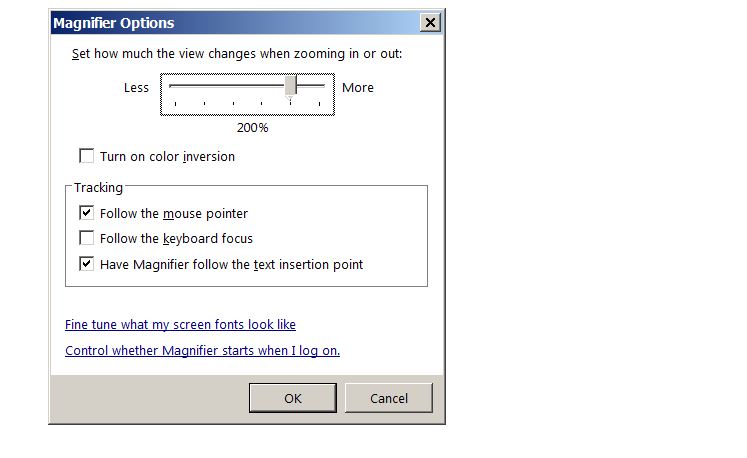Close the Magnifier Options dialog
The width and height of the screenshot is (747, 458).
[x=430, y=23]
